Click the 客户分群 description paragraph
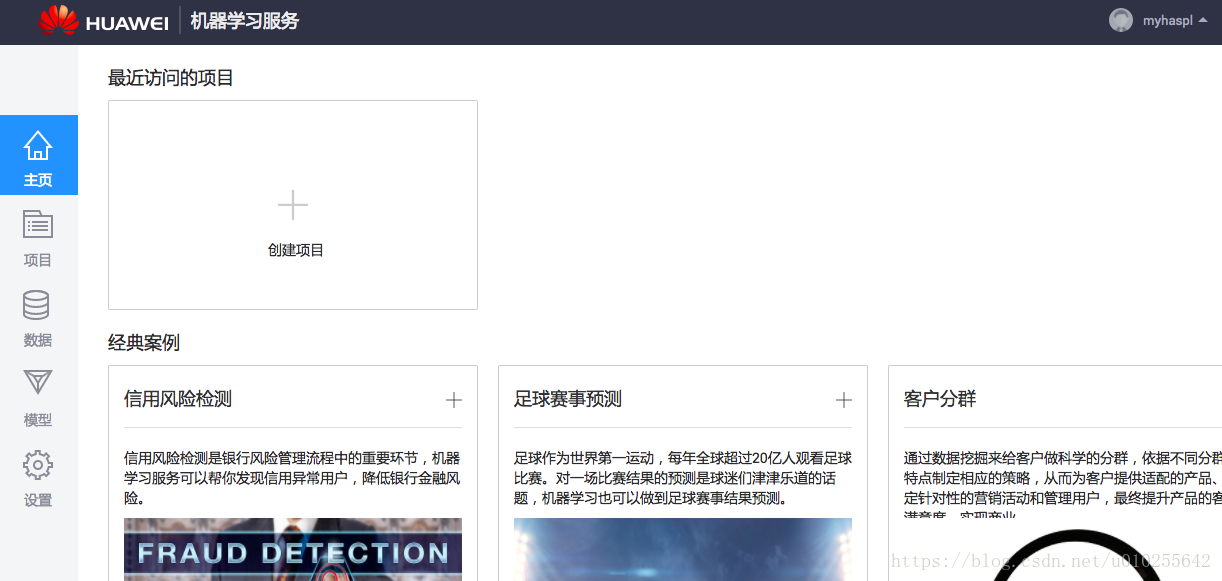 [x=1063, y=485]
